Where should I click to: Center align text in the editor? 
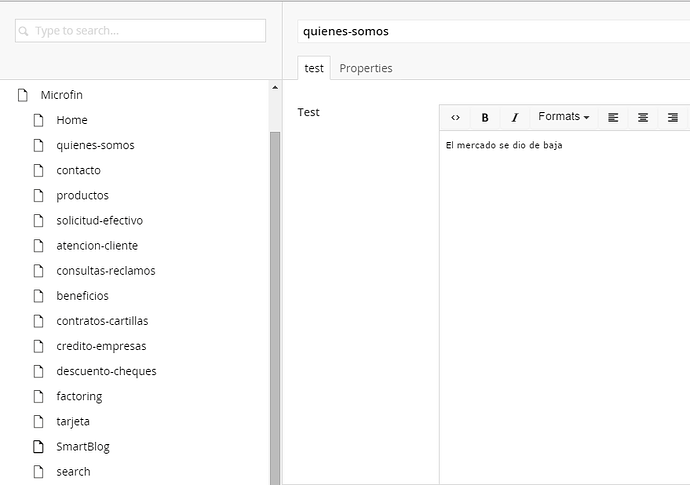[x=643, y=117]
